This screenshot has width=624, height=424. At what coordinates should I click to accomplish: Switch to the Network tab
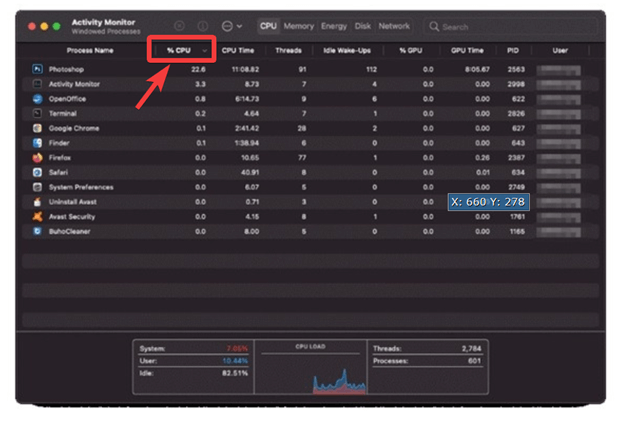394,26
